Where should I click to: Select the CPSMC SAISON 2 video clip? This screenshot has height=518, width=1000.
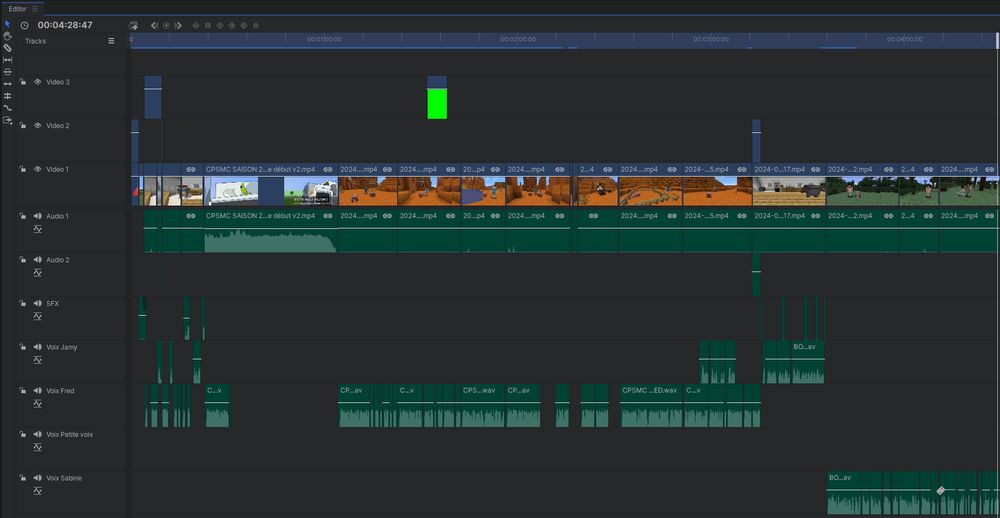(x=270, y=185)
